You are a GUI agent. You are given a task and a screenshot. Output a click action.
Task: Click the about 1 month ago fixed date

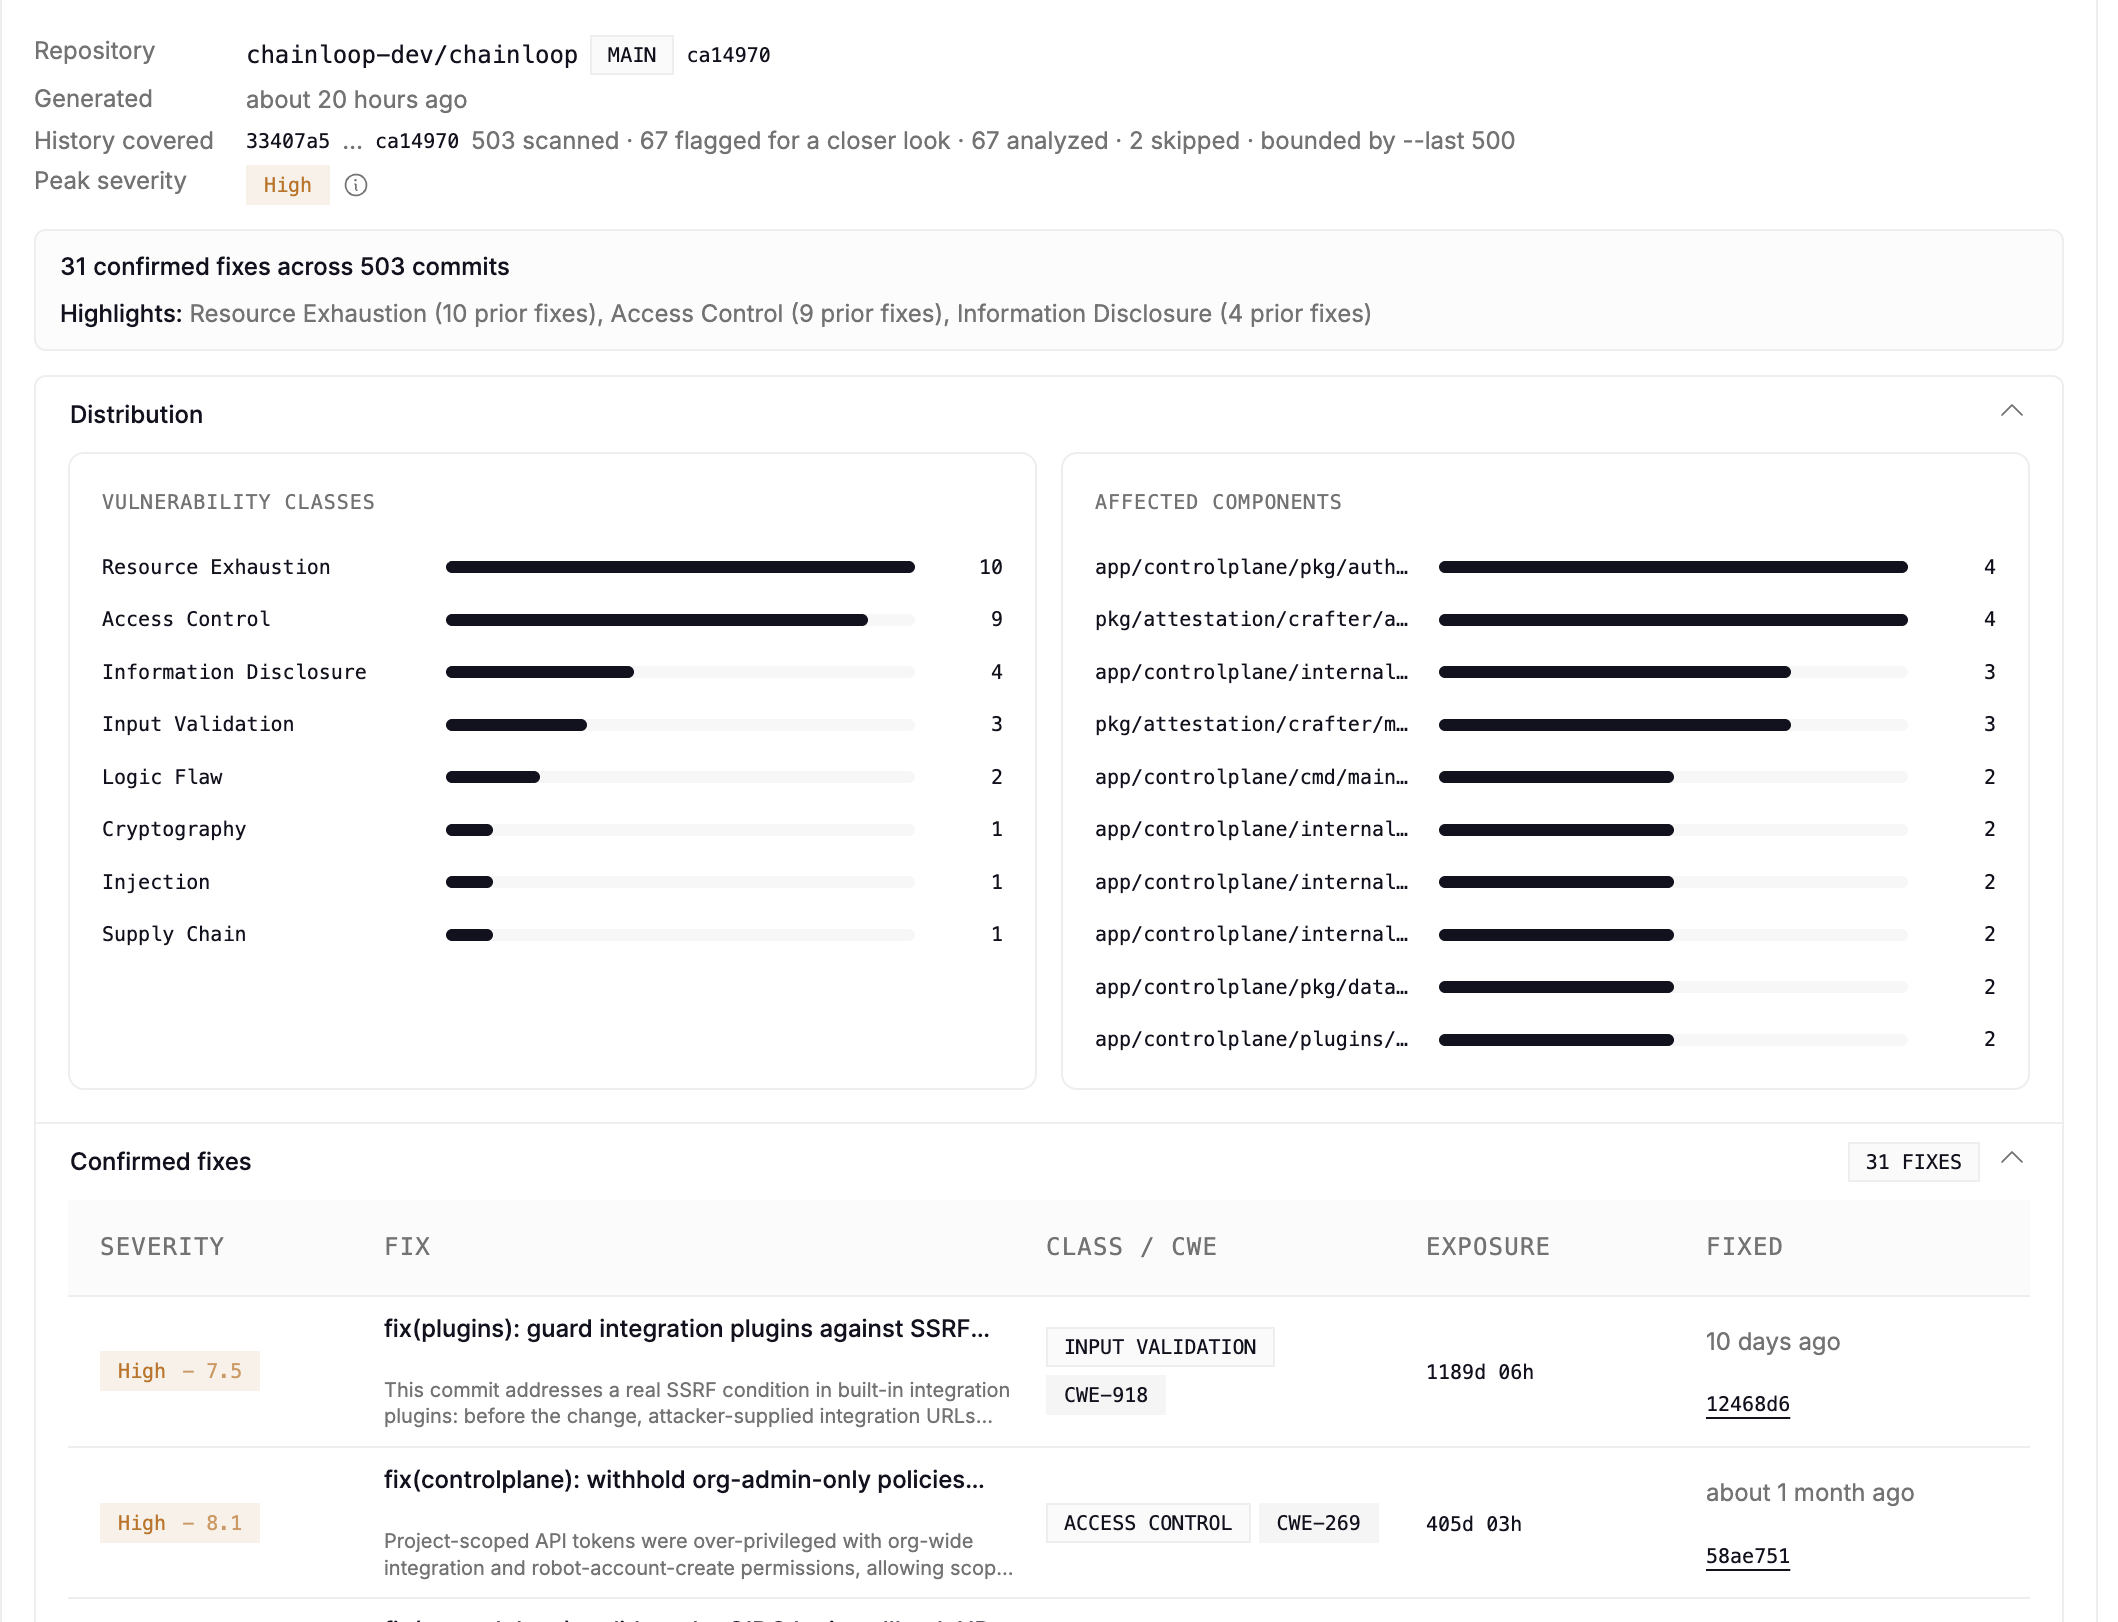pyautogui.click(x=1810, y=1493)
